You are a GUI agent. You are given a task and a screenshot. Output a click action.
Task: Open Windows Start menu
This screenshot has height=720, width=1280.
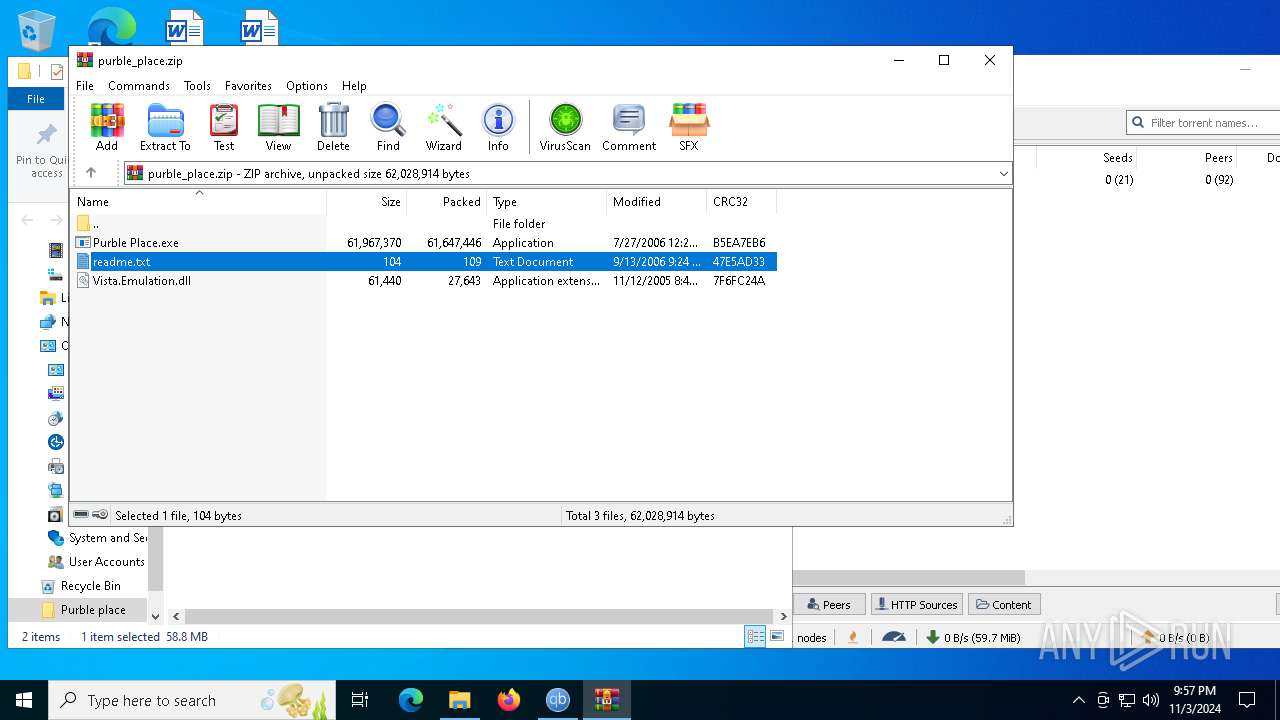click(24, 700)
